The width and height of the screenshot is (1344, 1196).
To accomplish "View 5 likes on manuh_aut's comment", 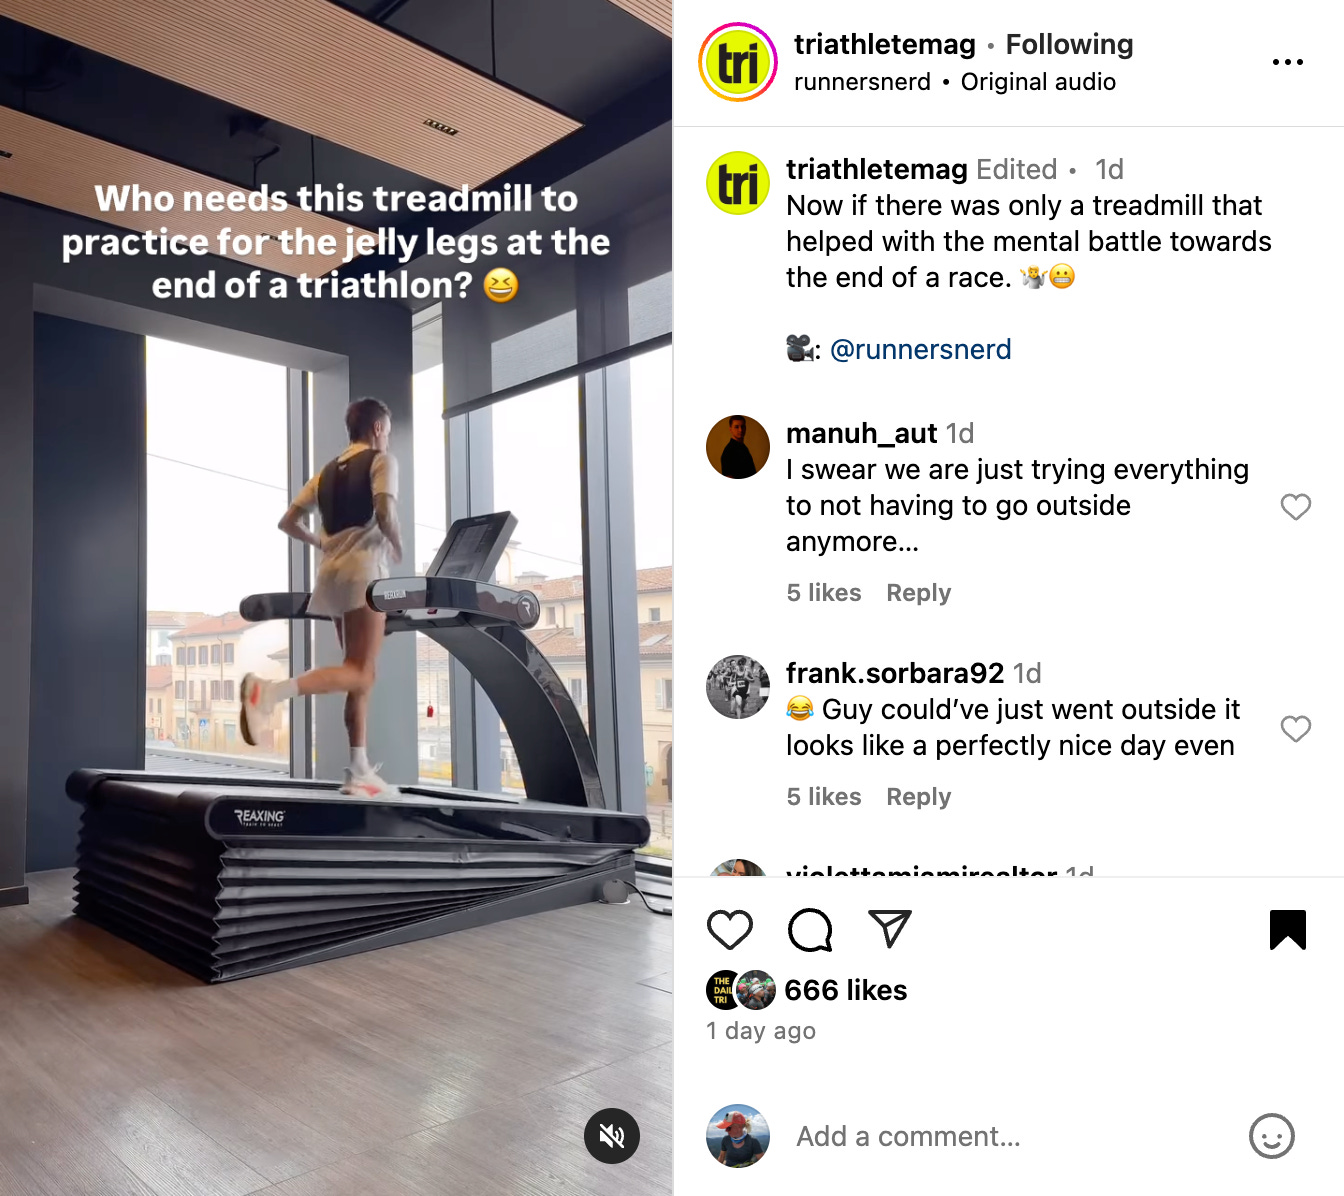I will pyautogui.click(x=824, y=593).
